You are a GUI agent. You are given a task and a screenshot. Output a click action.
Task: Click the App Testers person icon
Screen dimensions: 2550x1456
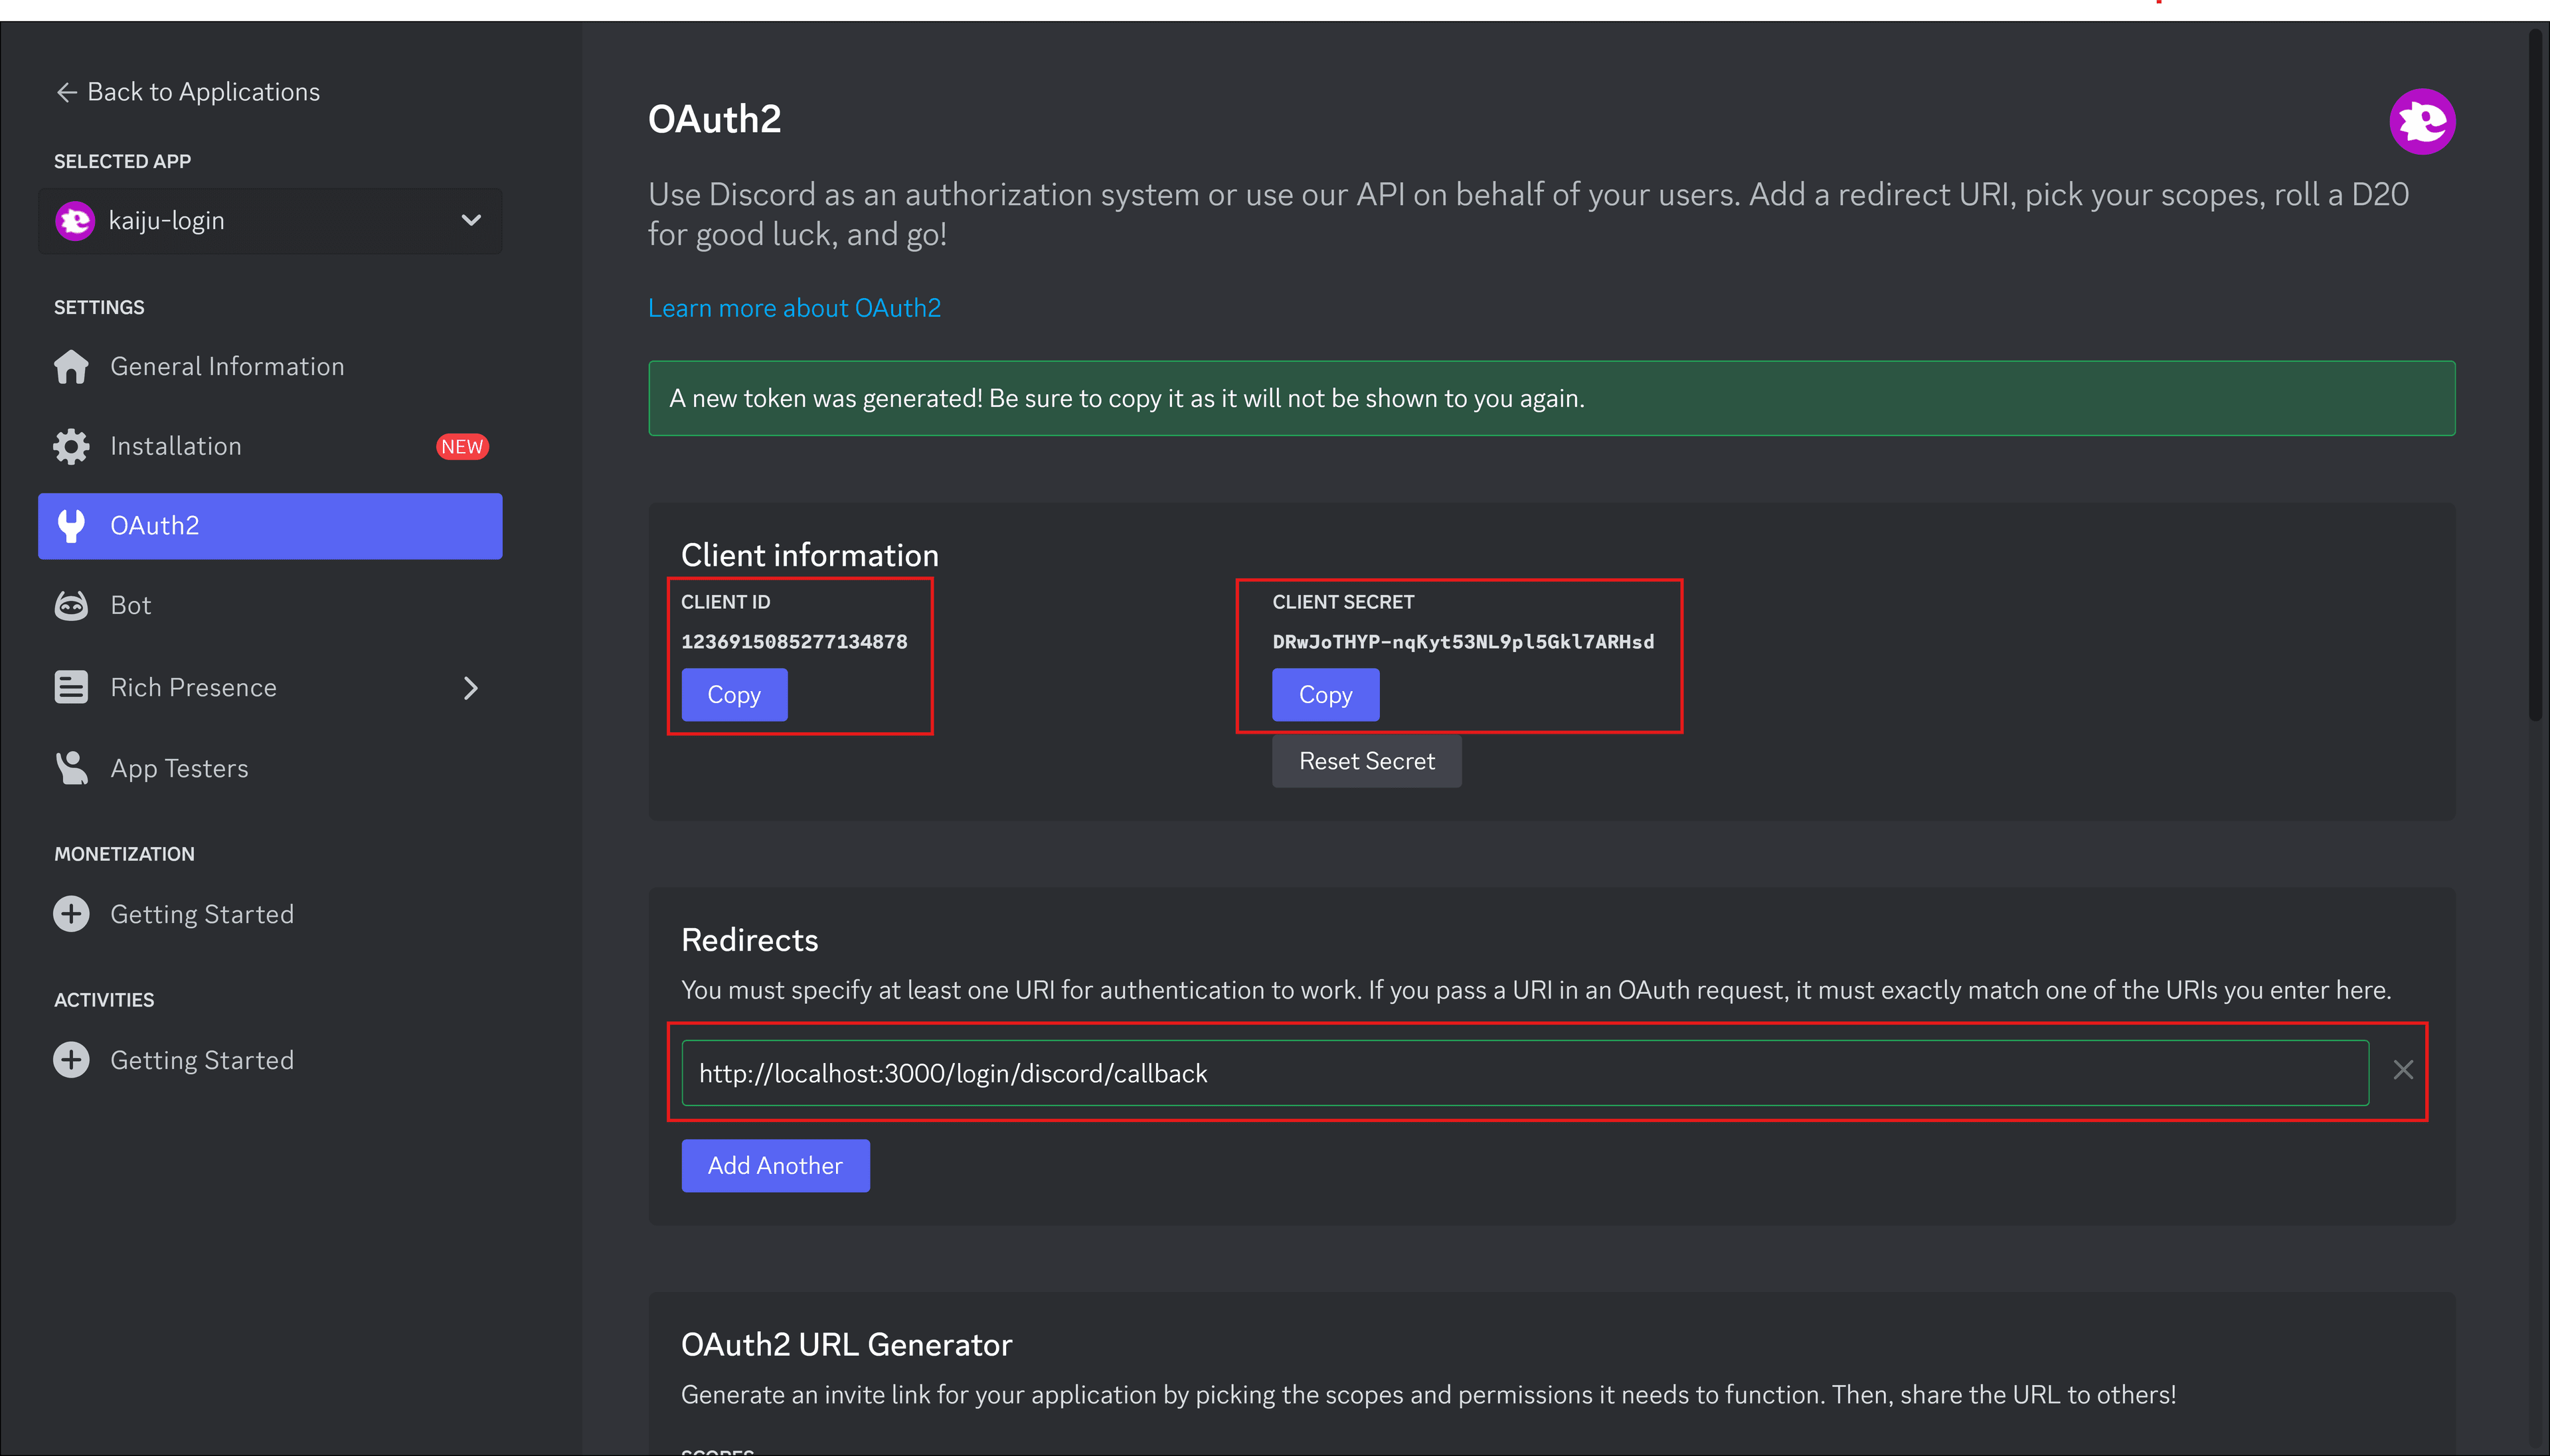71,768
